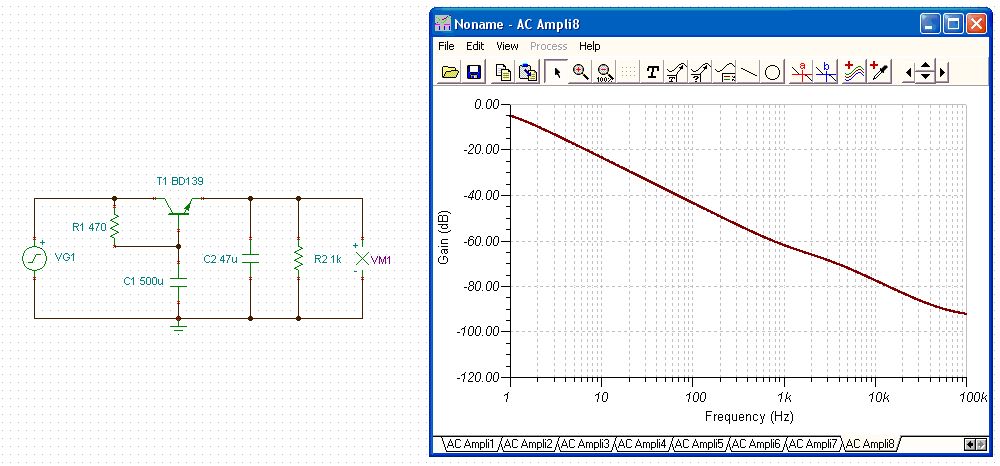Enable cursor A on the curve
The image size is (1000, 466).
coord(801,72)
